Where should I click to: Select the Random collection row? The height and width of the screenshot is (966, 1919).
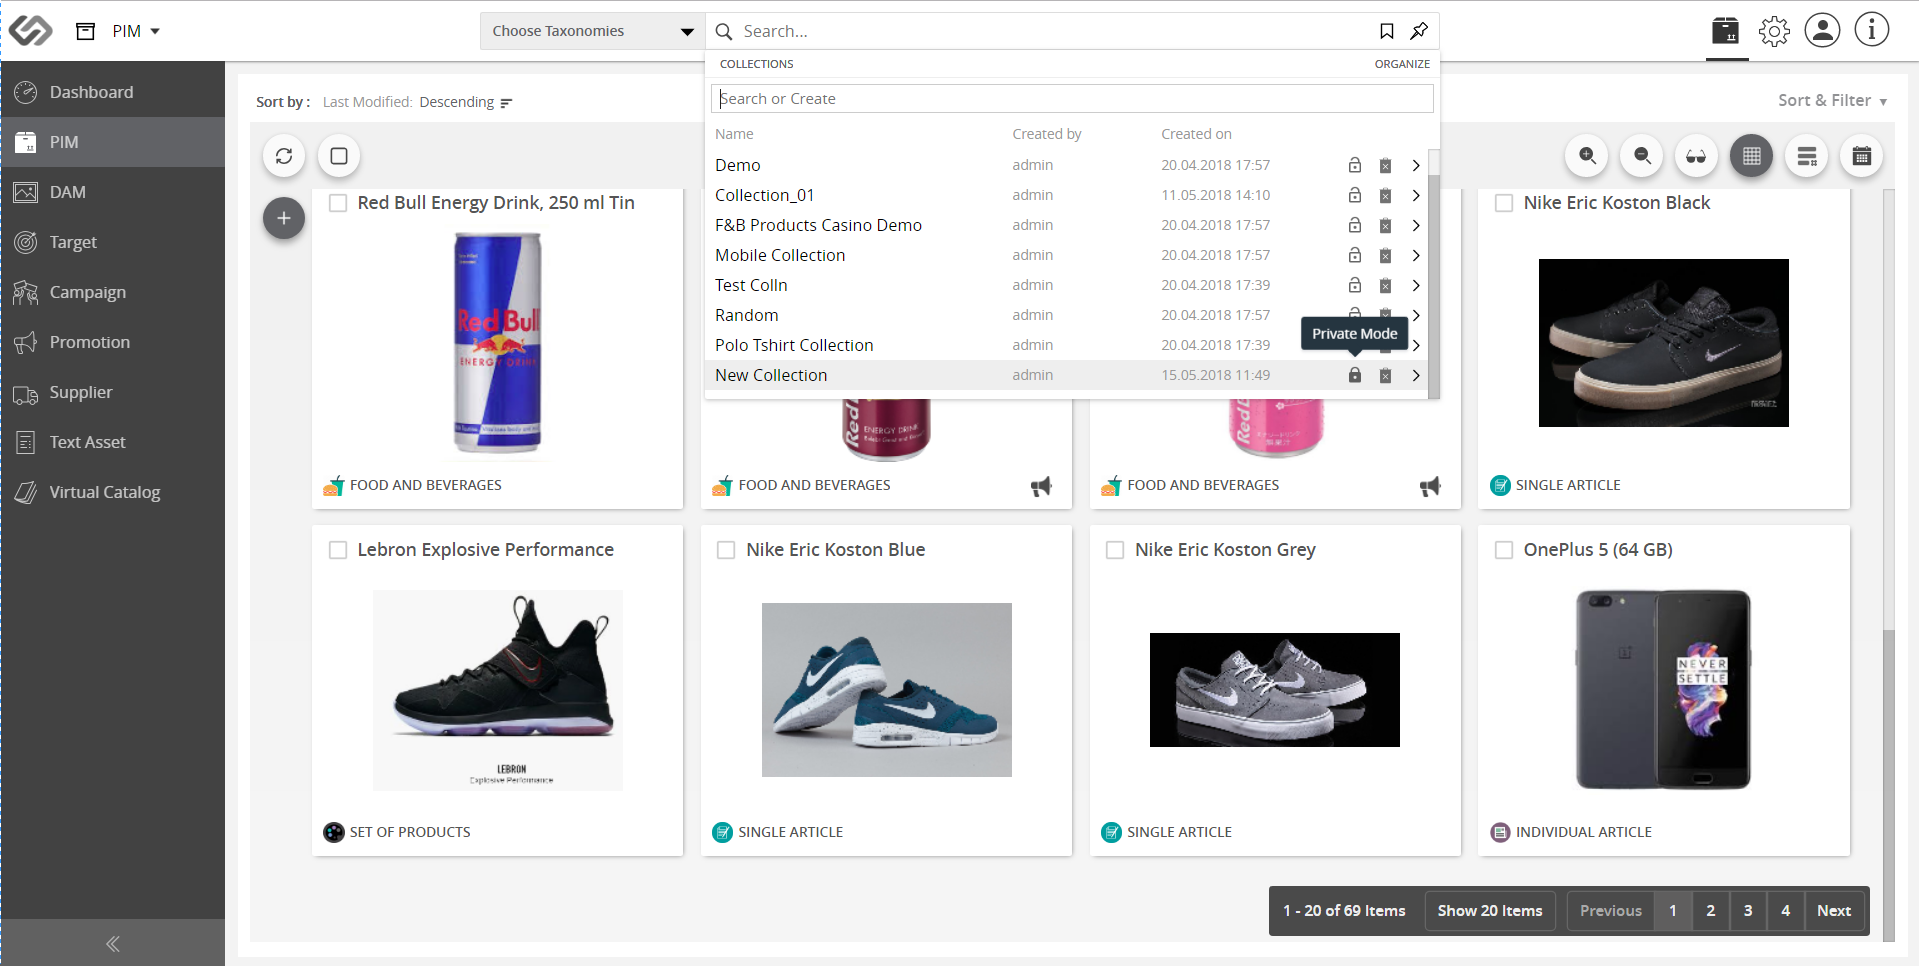click(x=1067, y=315)
